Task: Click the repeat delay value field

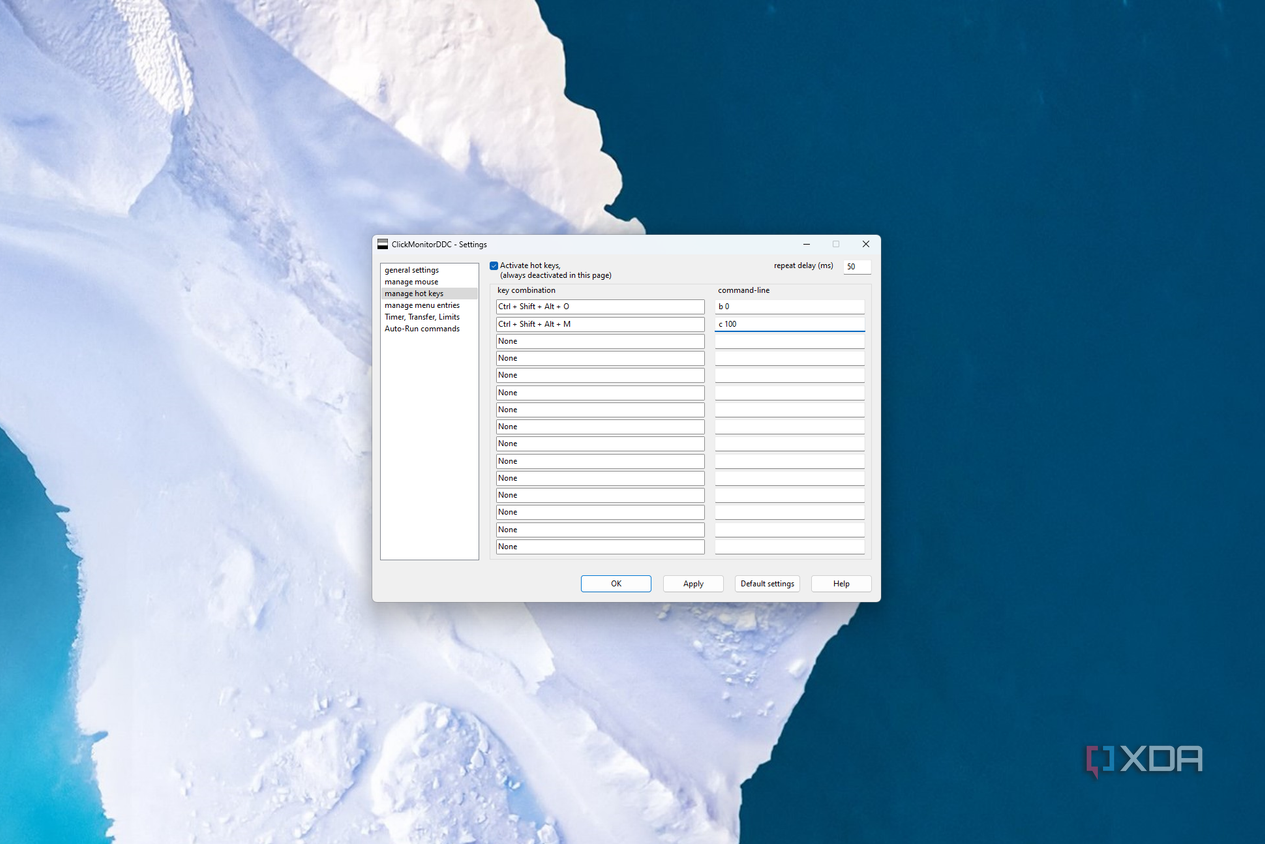Action: point(857,267)
